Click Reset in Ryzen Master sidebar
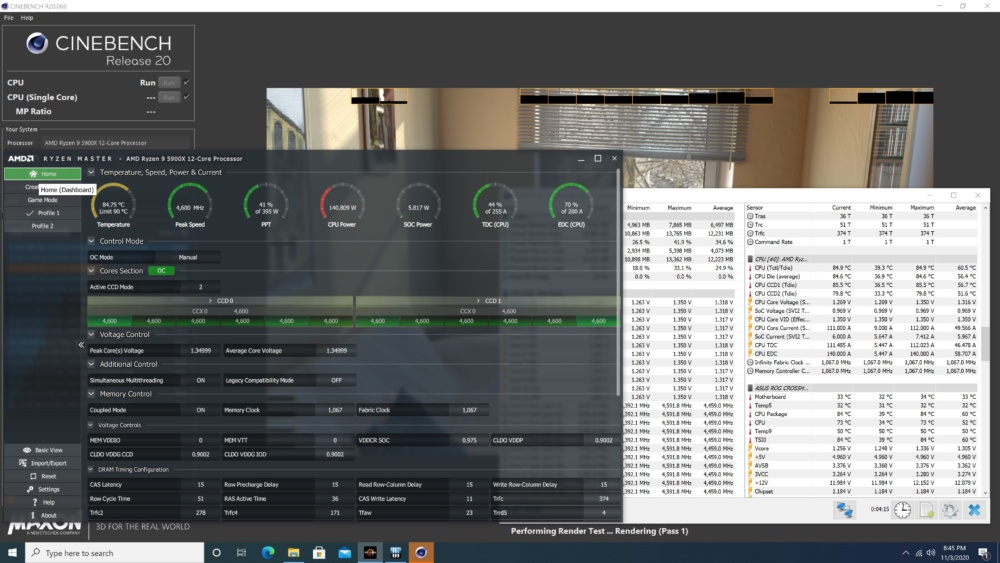1000x563 pixels. click(42, 476)
